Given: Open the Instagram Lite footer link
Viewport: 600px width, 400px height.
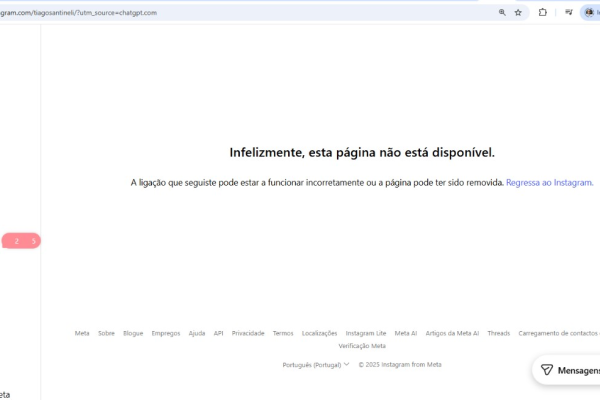Looking at the screenshot, I should (x=366, y=333).
